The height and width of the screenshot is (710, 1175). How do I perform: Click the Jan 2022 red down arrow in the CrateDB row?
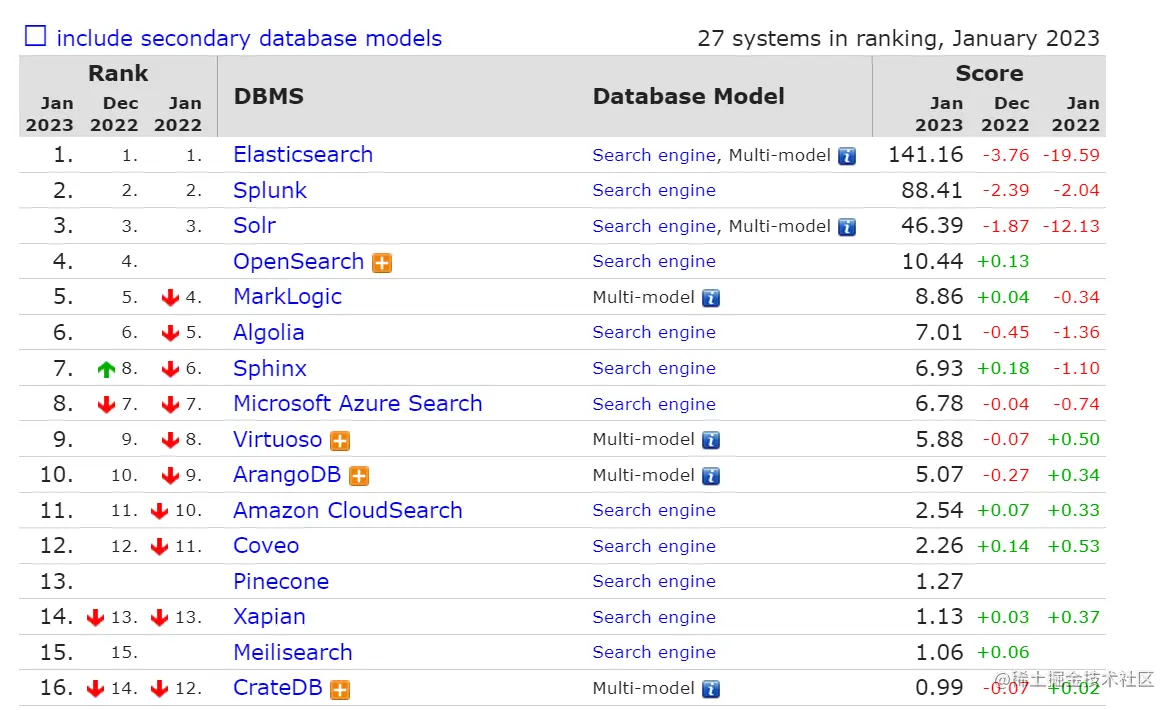point(159,688)
